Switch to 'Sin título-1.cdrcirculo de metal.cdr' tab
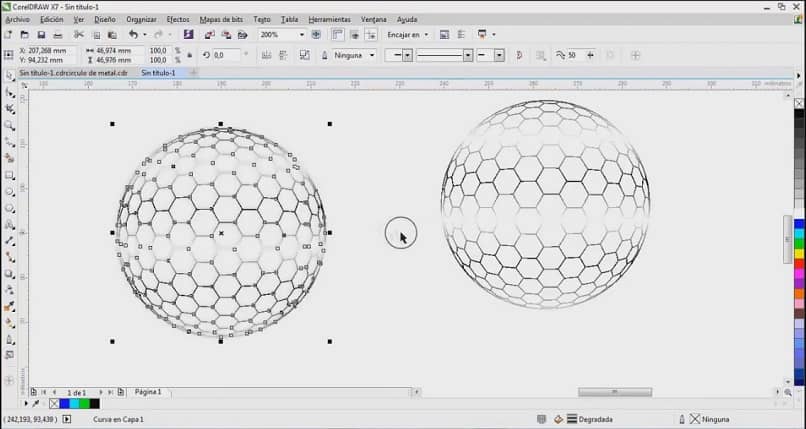The height and width of the screenshot is (429, 806). [73, 72]
